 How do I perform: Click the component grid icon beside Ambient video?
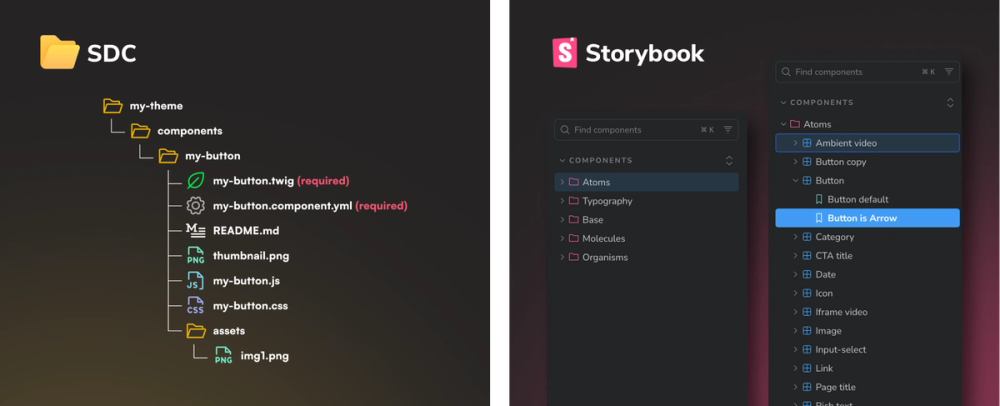(x=807, y=143)
